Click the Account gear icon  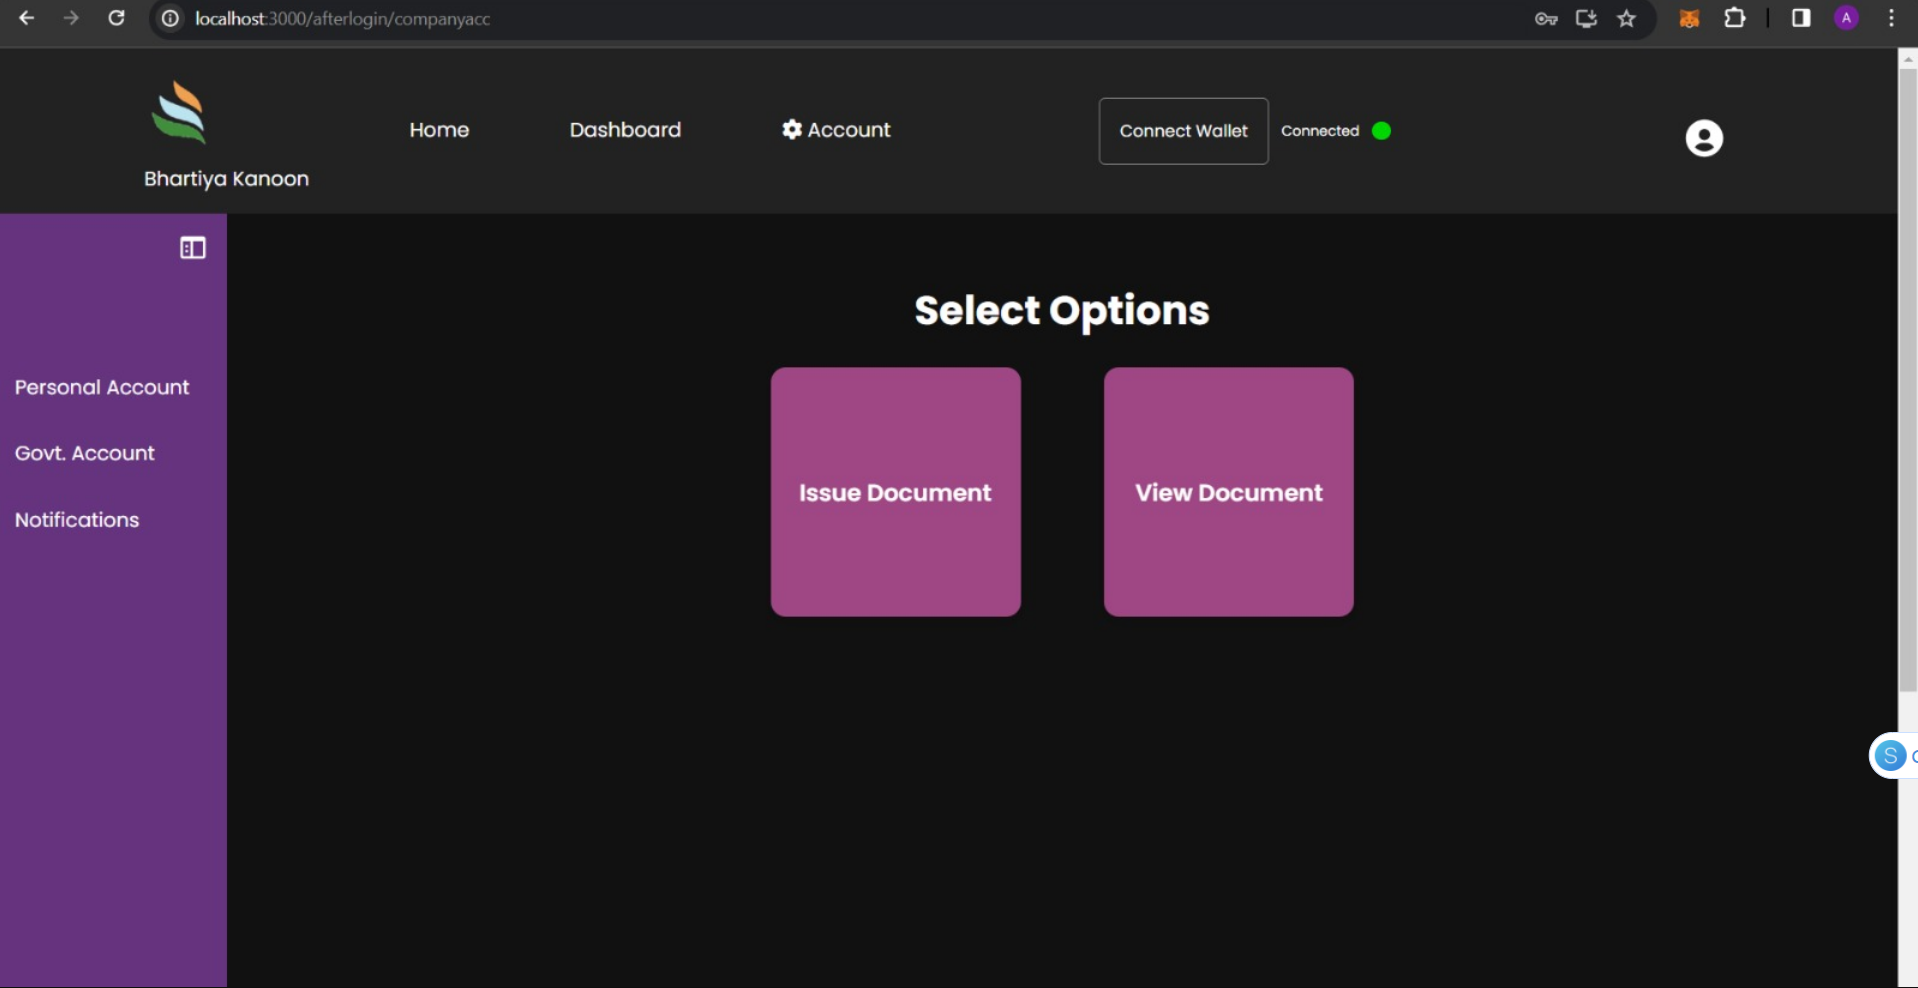(792, 130)
